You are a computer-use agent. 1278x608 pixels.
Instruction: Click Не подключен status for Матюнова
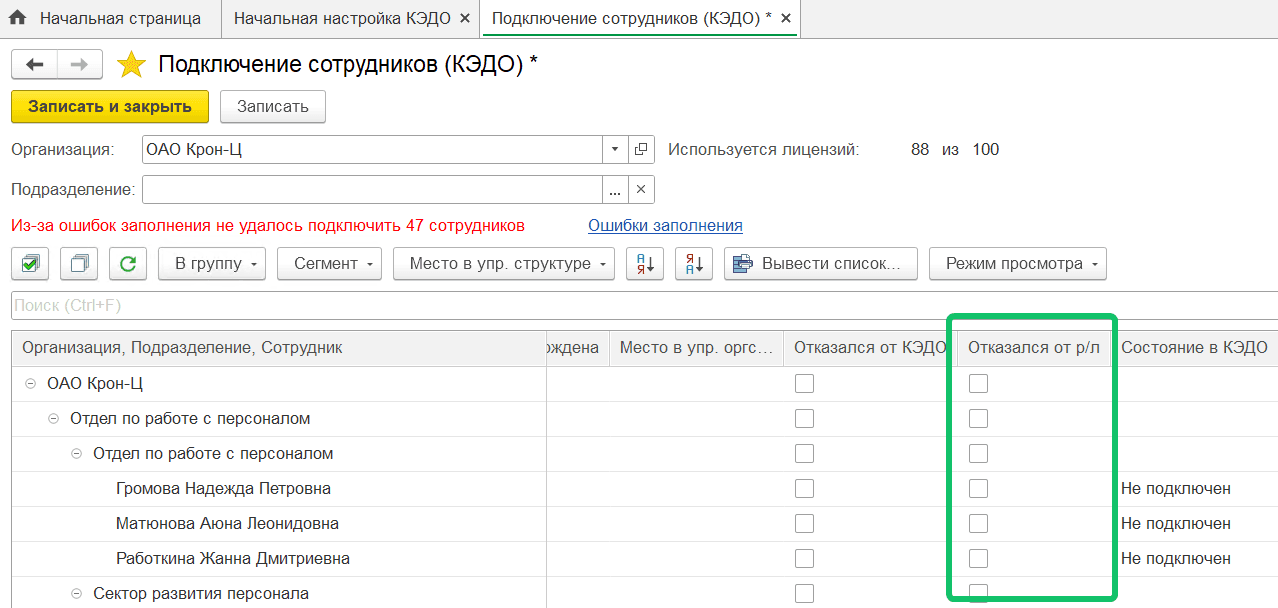[x=1176, y=524]
